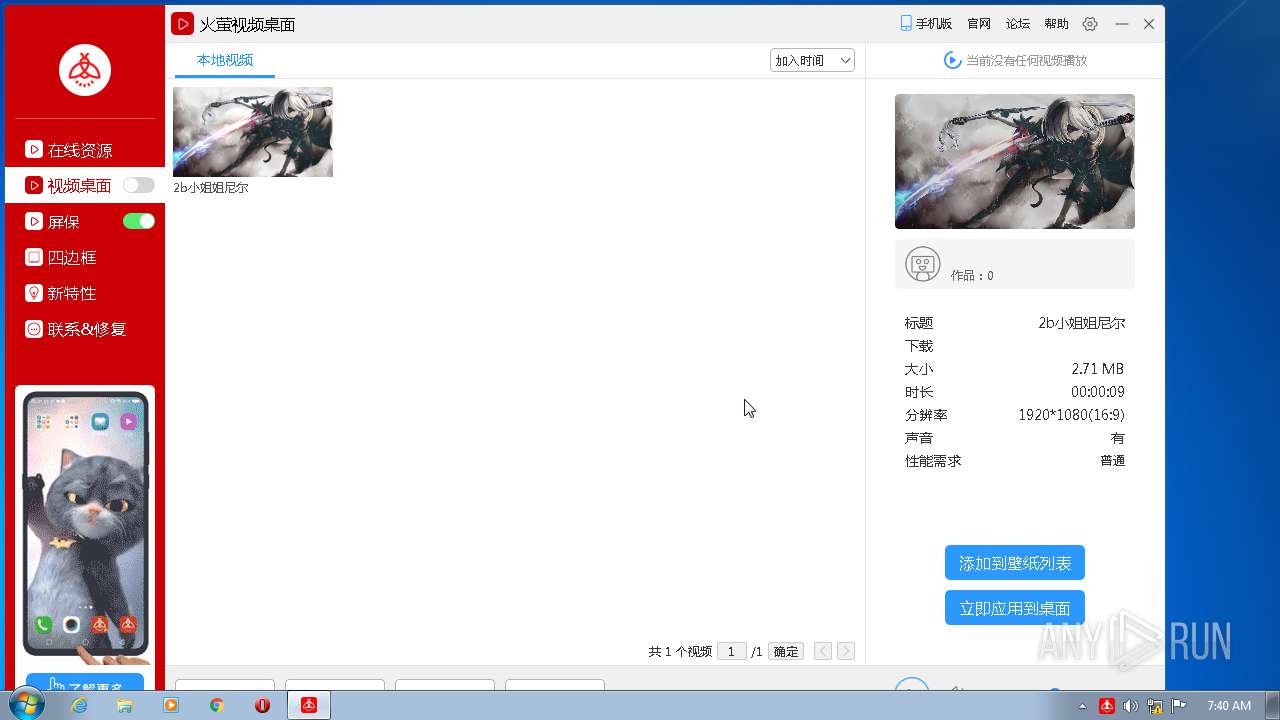1280x720 pixels.
Task: Click the 性能需求 普通 value
Action: click(1112, 461)
